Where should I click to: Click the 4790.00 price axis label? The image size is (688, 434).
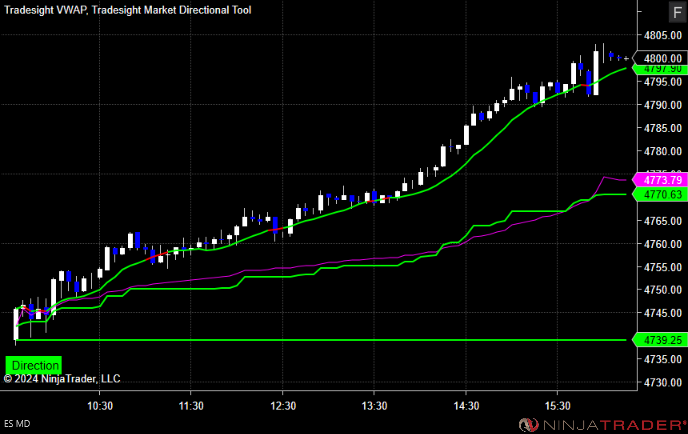click(663, 105)
